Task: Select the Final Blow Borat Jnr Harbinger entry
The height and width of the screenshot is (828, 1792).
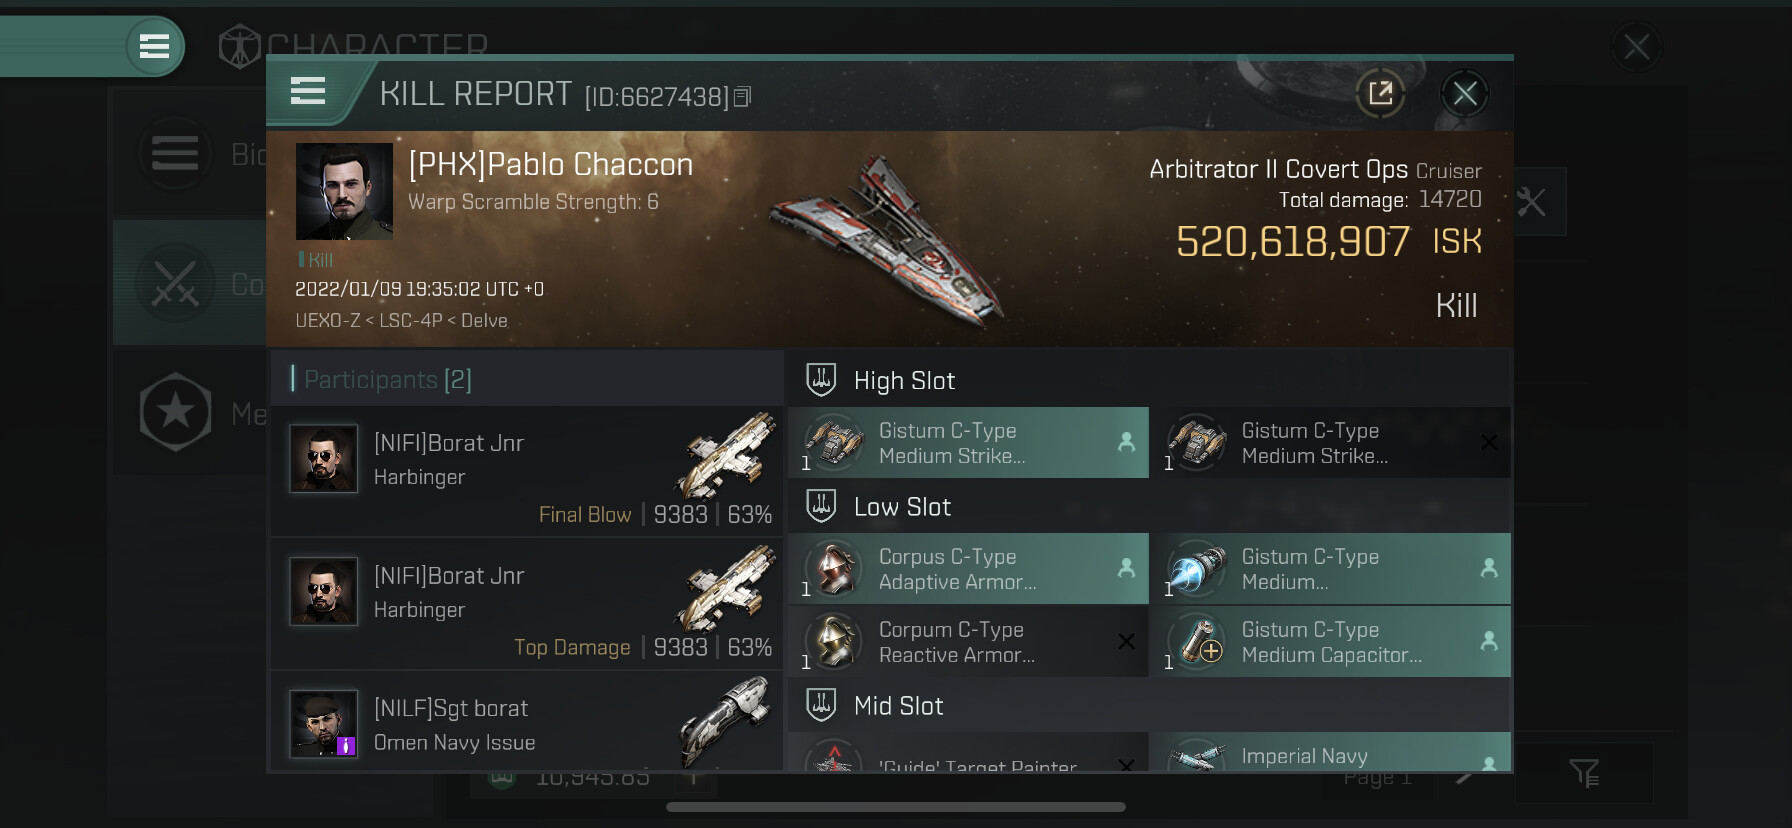Action: pos(527,470)
